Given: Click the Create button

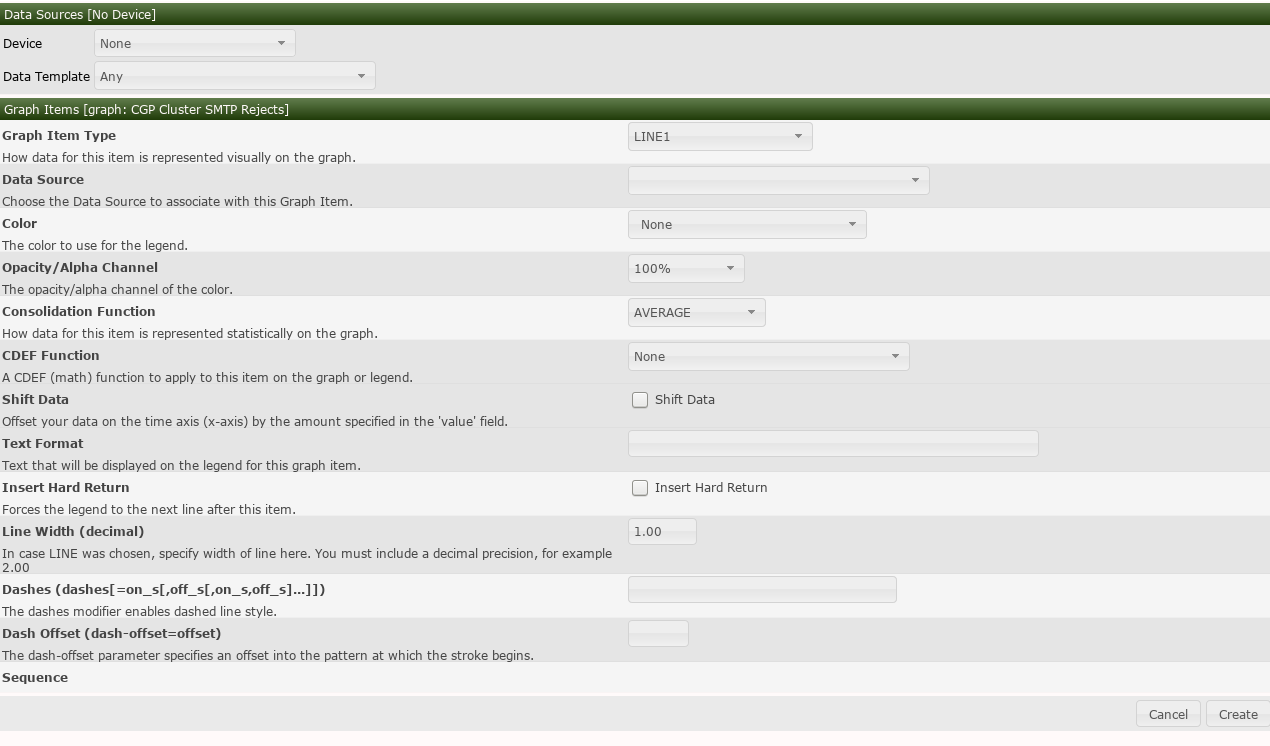Looking at the screenshot, I should point(1237,714).
